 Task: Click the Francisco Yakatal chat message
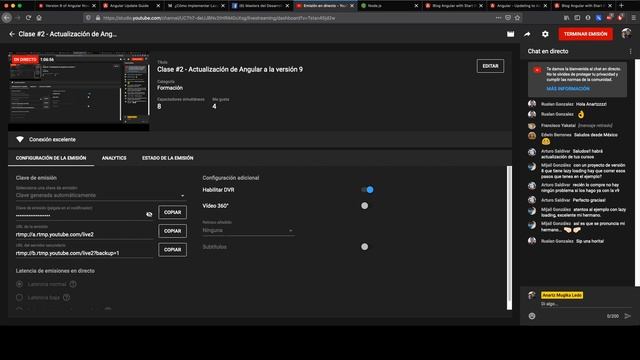[x=576, y=125]
